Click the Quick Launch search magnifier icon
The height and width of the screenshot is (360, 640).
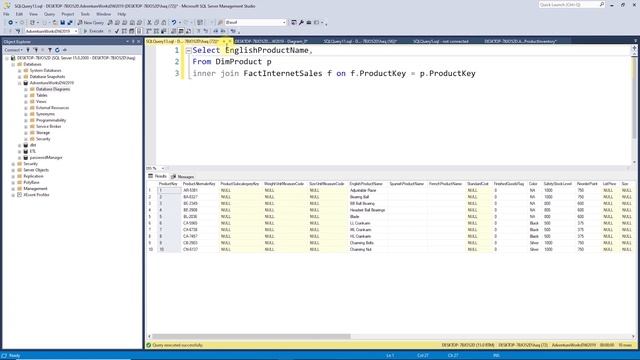(x=602, y=4)
